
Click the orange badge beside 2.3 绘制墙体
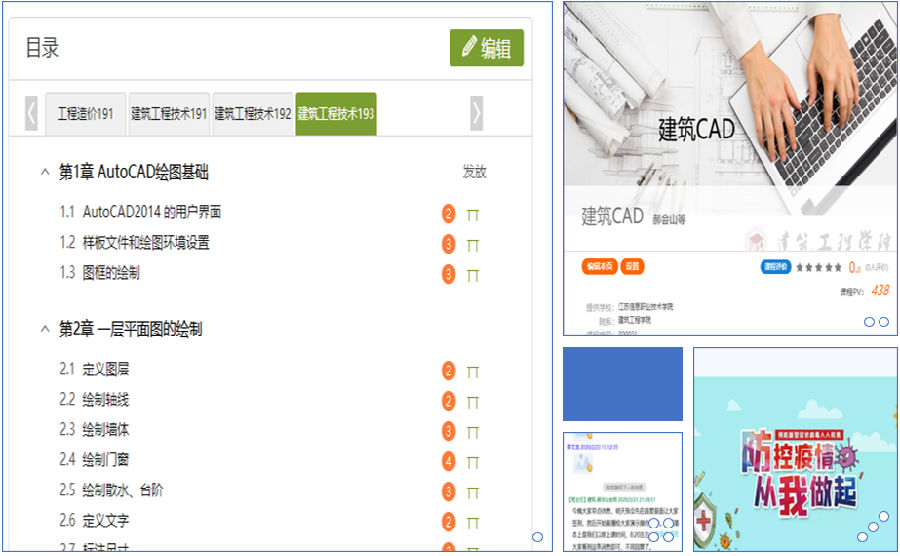[448, 431]
